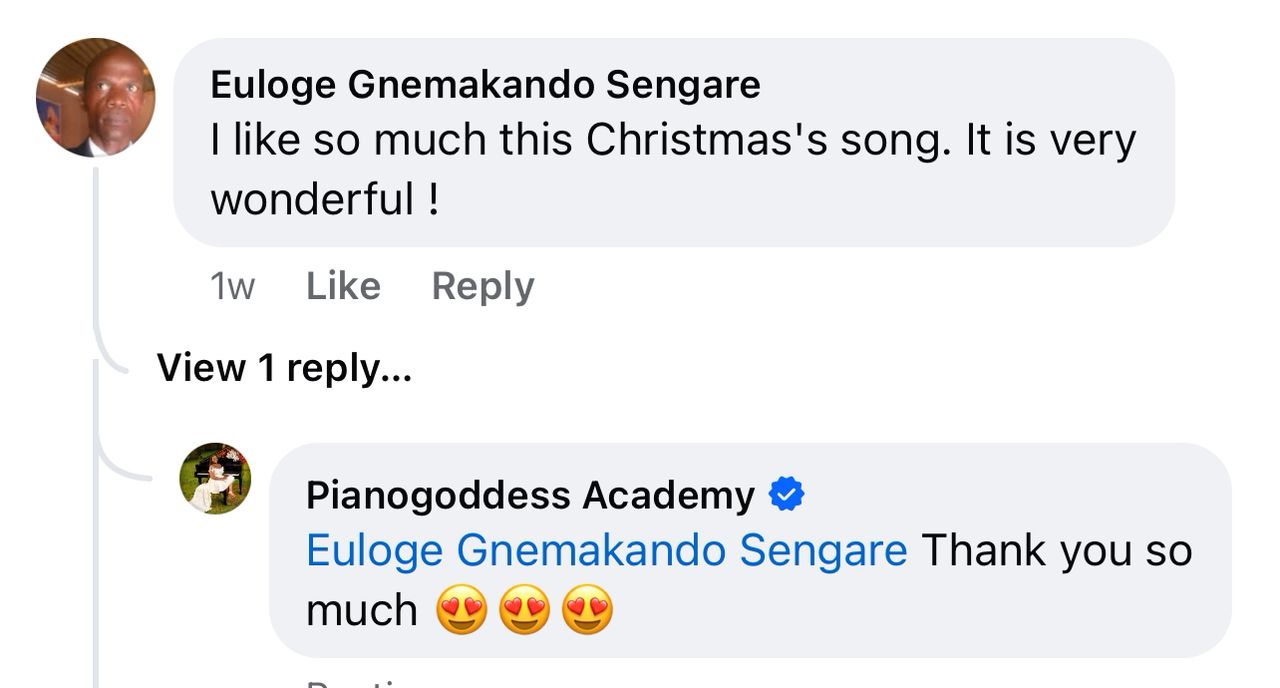Click the middle heart-eyes emoji
Viewport: 1280px width, 688px height.
tap(524, 610)
